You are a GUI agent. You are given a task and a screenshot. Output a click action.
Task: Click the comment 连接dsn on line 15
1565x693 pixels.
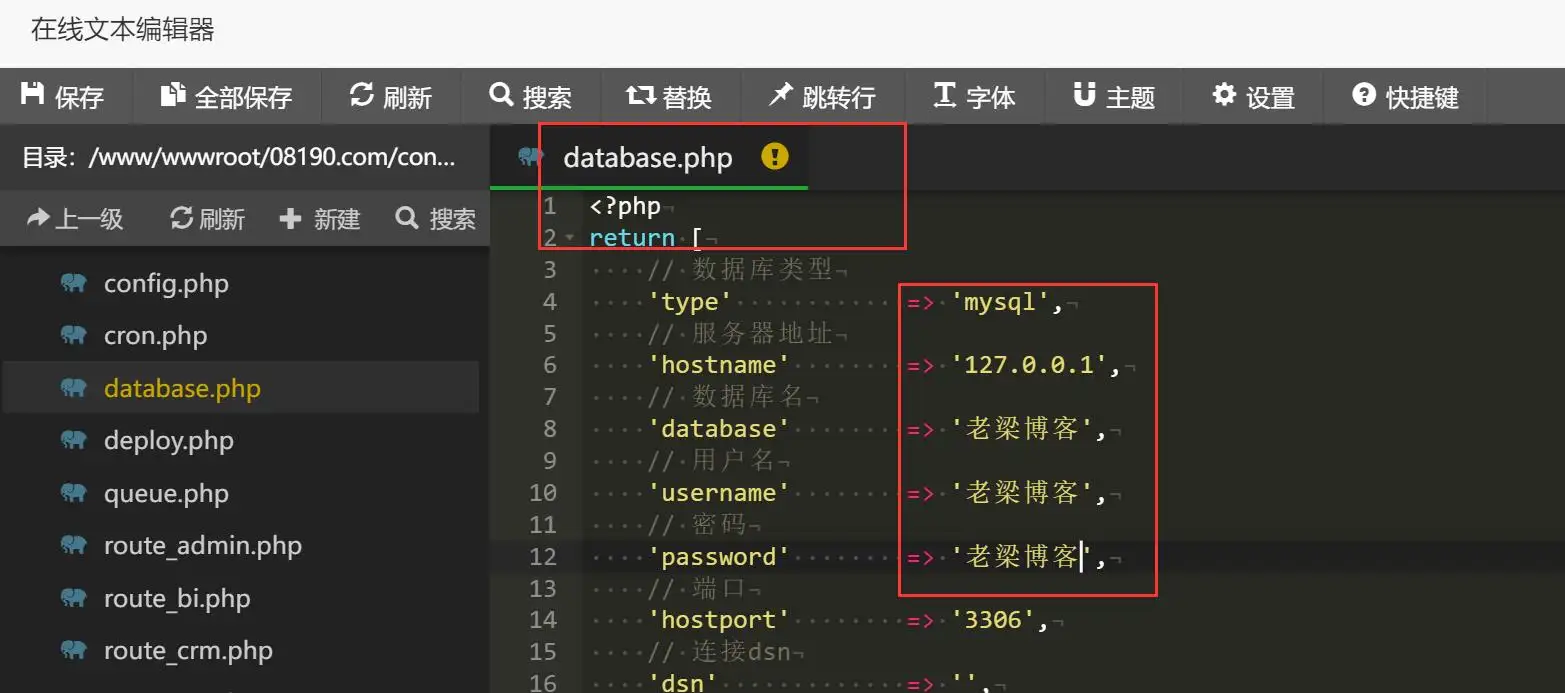pos(741,652)
